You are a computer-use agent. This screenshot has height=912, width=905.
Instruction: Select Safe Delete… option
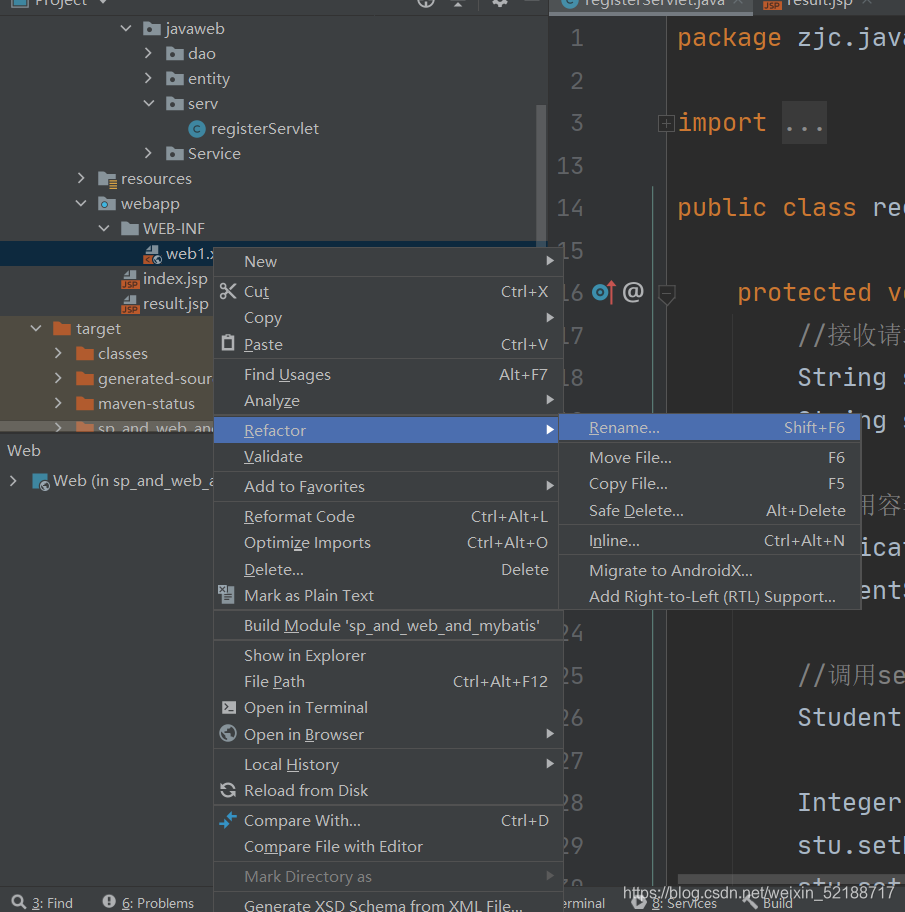(x=709, y=510)
